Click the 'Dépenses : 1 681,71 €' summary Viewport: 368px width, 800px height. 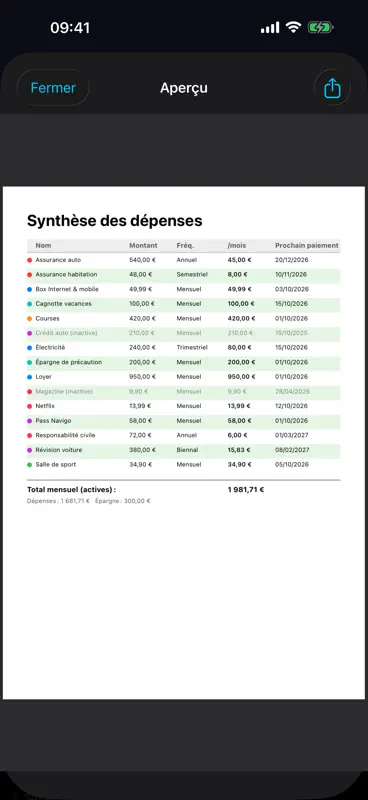[58, 501]
